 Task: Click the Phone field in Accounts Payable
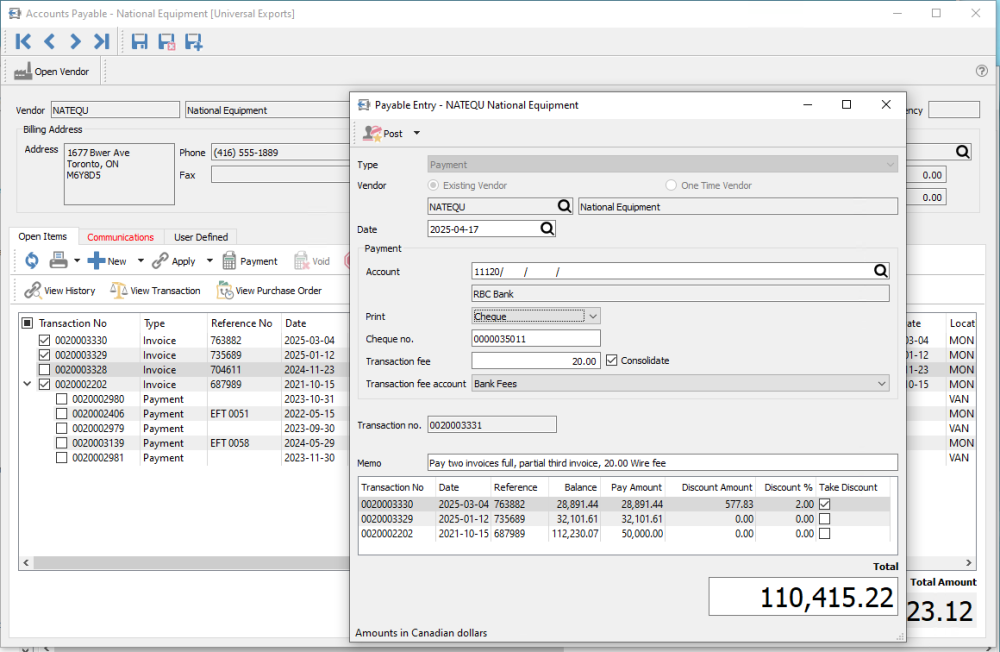click(x=281, y=152)
